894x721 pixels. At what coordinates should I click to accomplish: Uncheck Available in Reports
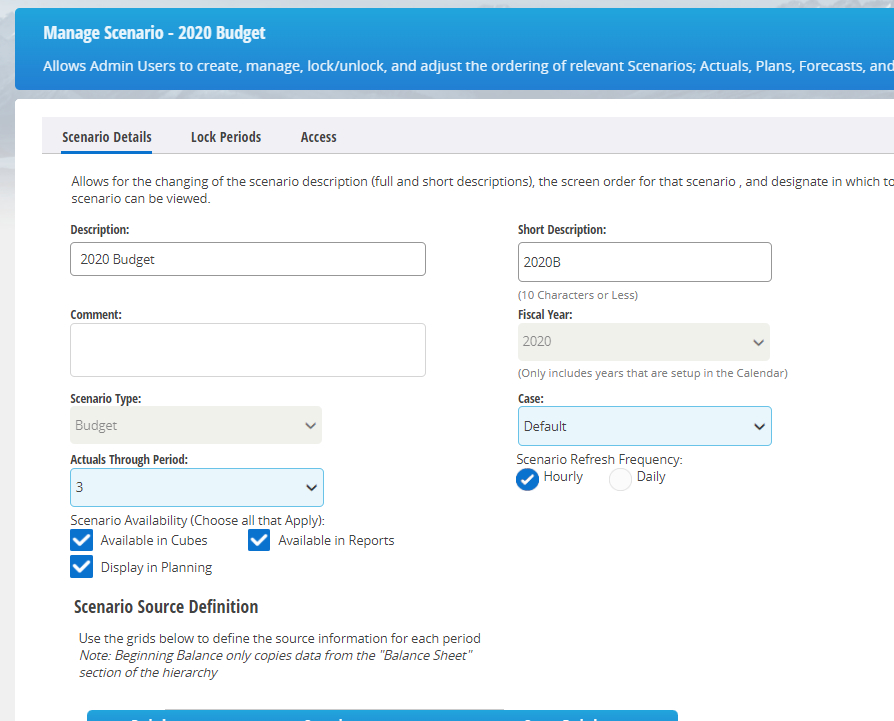tap(259, 540)
